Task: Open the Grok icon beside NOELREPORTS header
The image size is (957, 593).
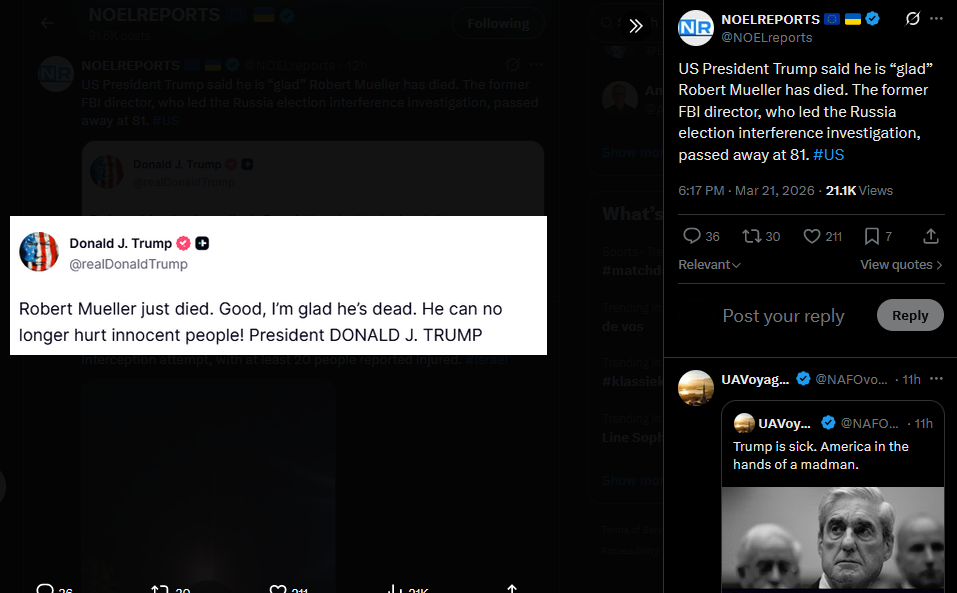Action: coord(912,19)
